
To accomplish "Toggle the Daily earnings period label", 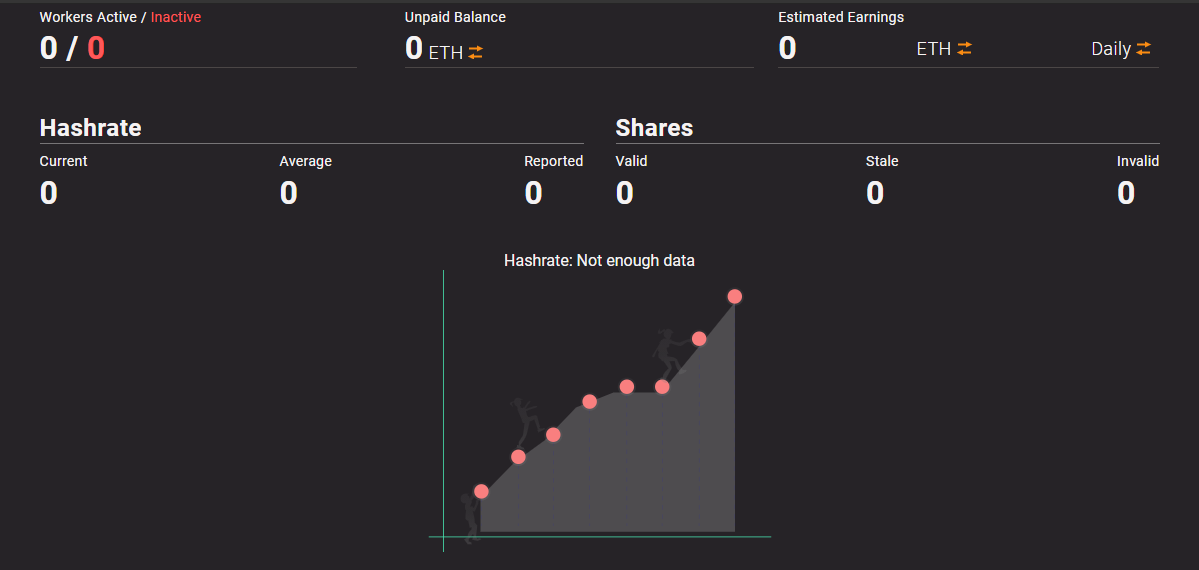I will tap(1110, 49).
